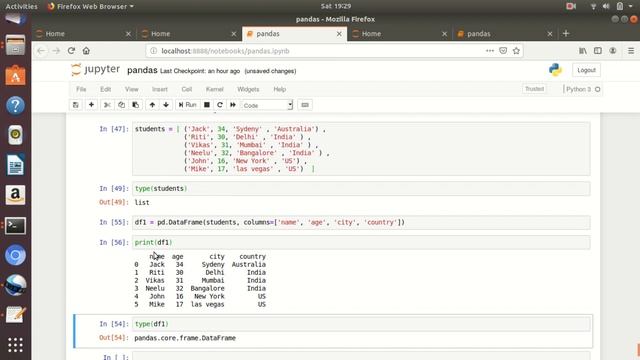Image resolution: width=640 pixels, height=360 pixels.
Task: Close the active pandas tab
Action: pyautogui.click(x=339, y=34)
